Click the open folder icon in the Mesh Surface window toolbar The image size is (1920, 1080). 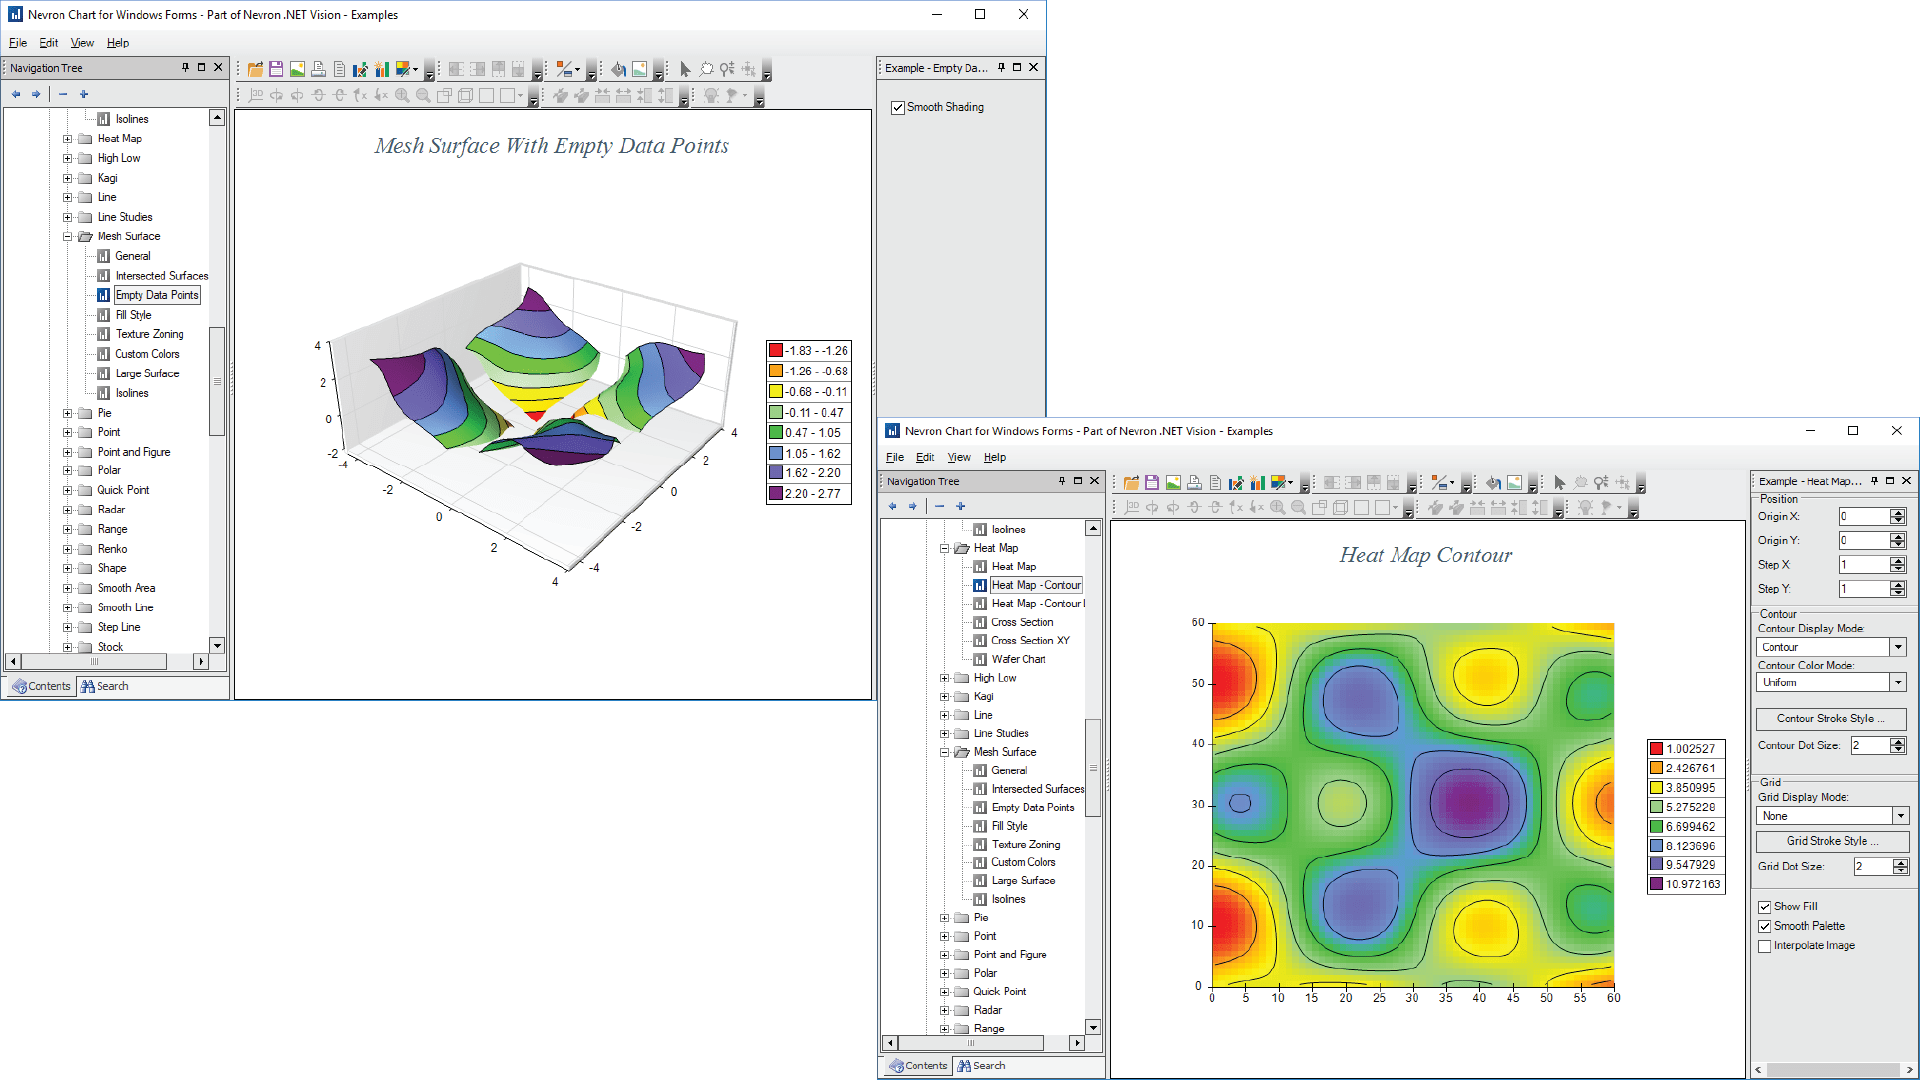[x=255, y=69]
